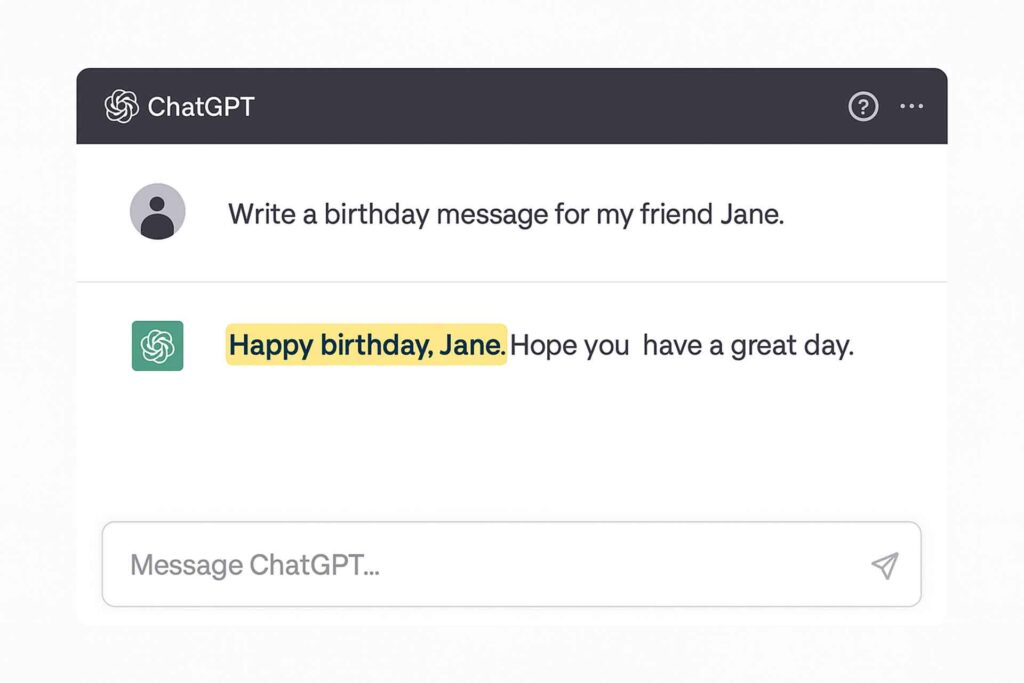The height and width of the screenshot is (683, 1024).
Task: Click the divider line between the messages
Action: coord(512,282)
